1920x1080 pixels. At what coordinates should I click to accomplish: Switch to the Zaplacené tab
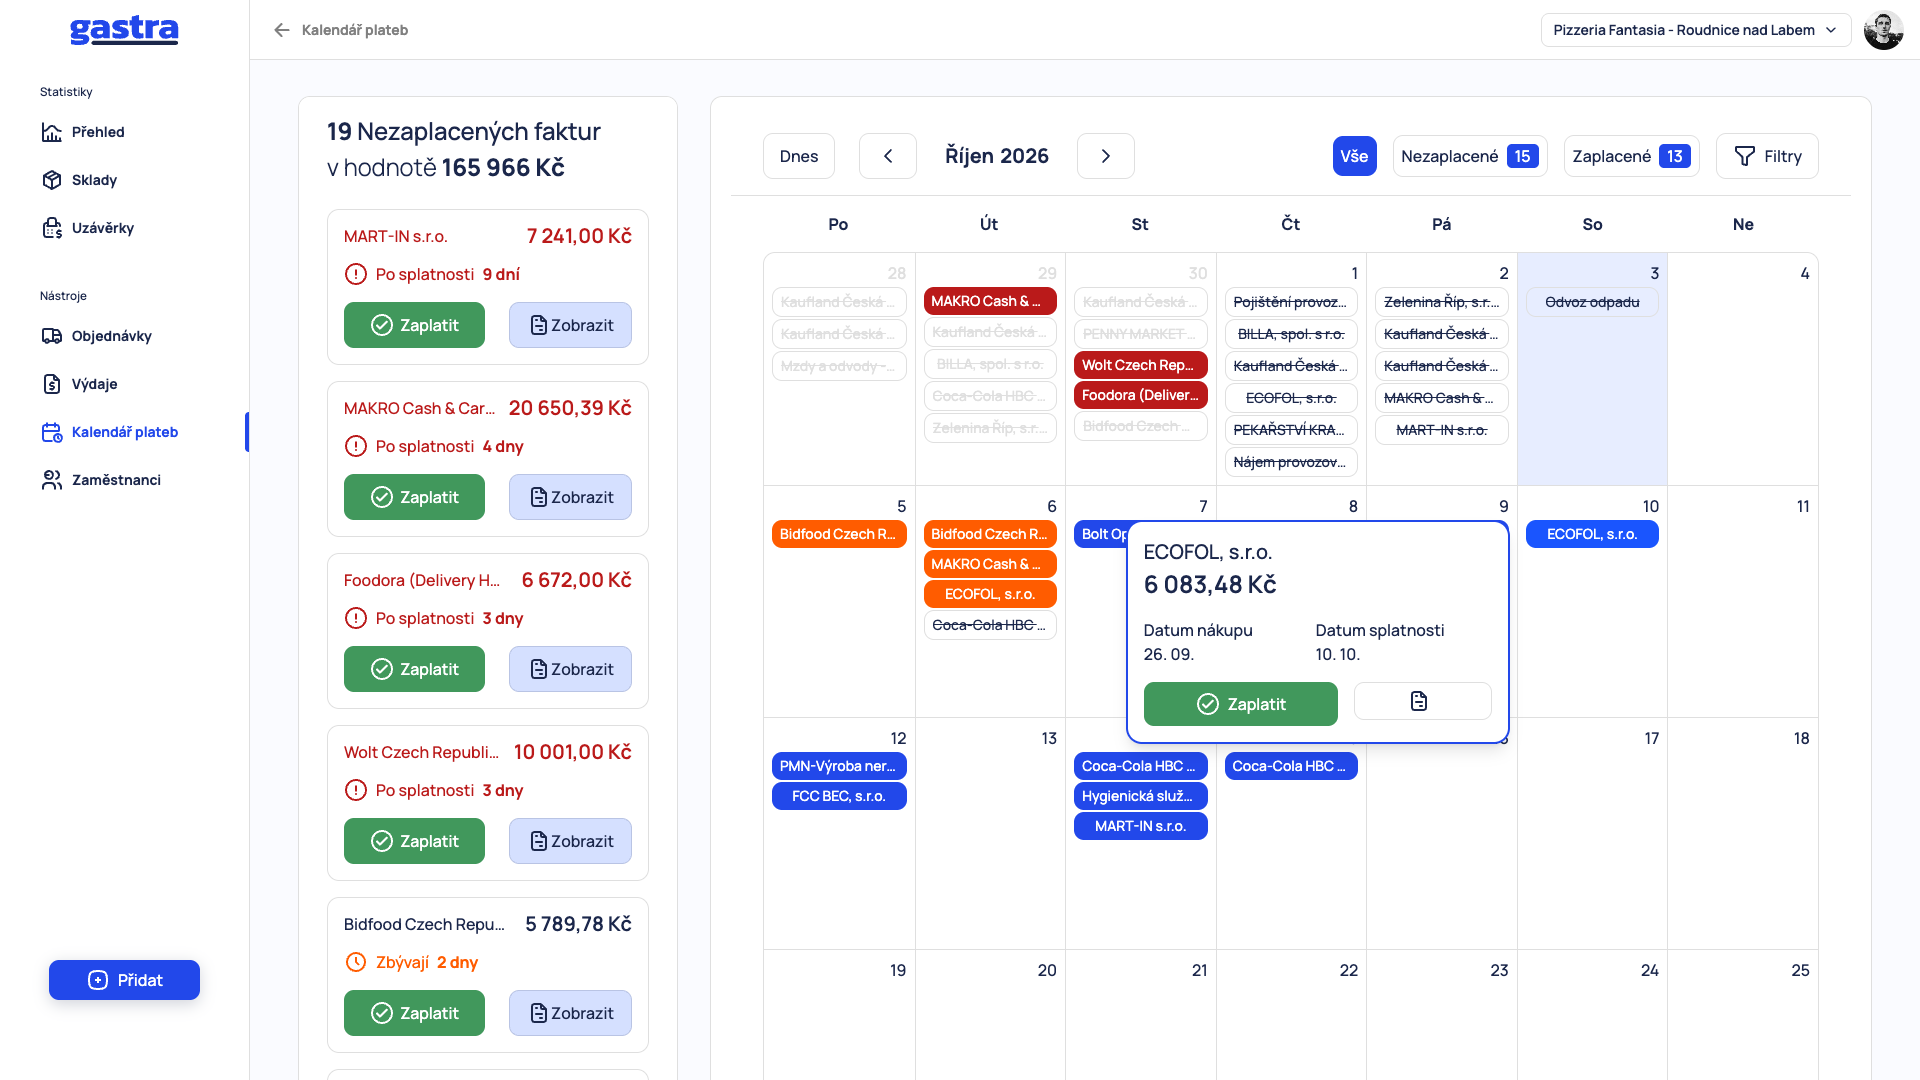click(x=1631, y=156)
